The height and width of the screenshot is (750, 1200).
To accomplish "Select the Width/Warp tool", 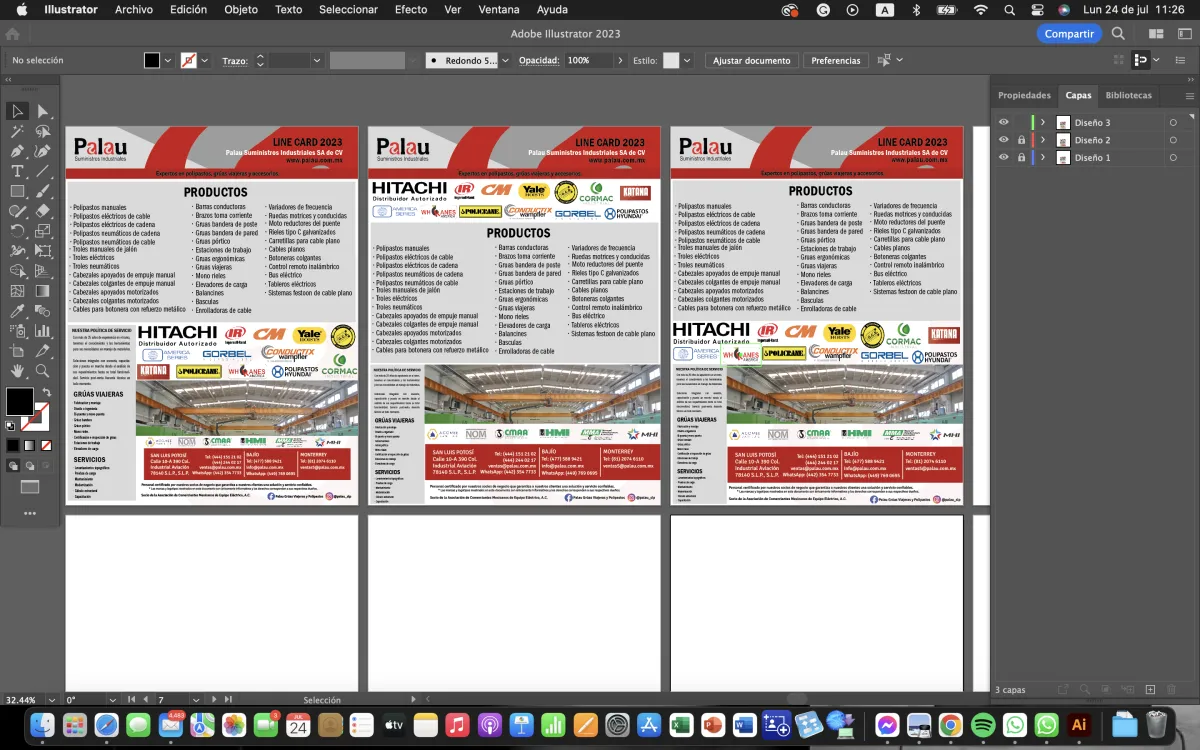I will (17, 251).
